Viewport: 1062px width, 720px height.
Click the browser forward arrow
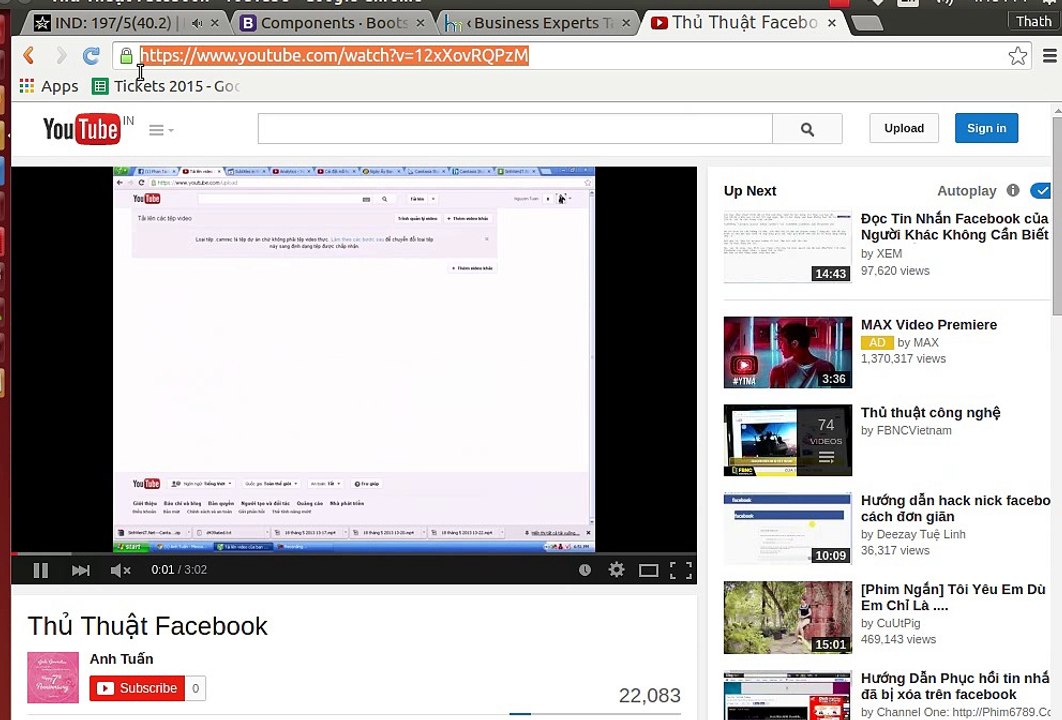[61, 55]
